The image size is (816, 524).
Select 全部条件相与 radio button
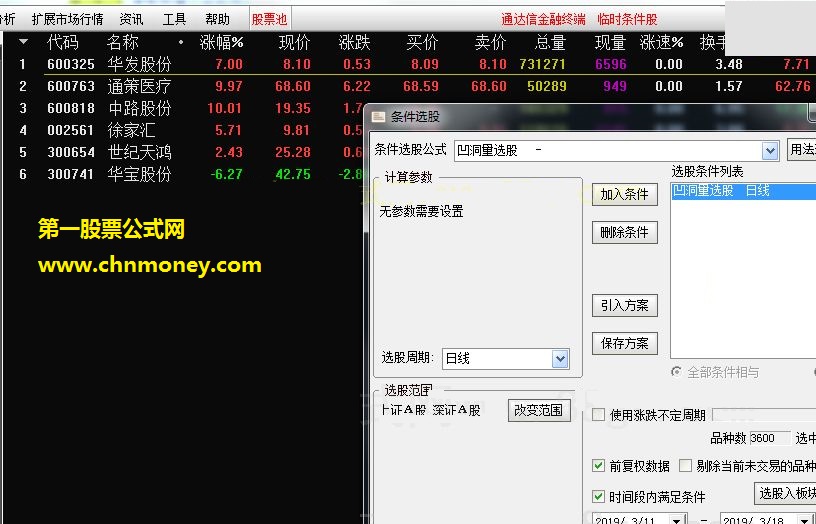676,372
